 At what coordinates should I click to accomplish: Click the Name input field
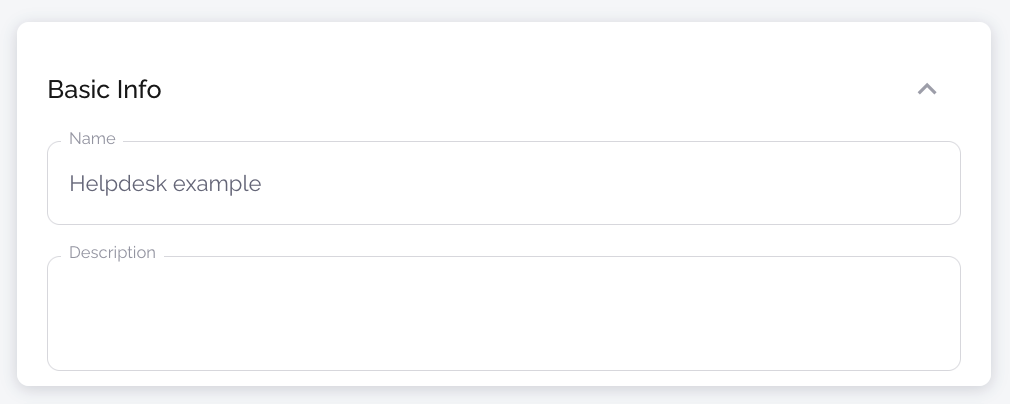[503, 184]
